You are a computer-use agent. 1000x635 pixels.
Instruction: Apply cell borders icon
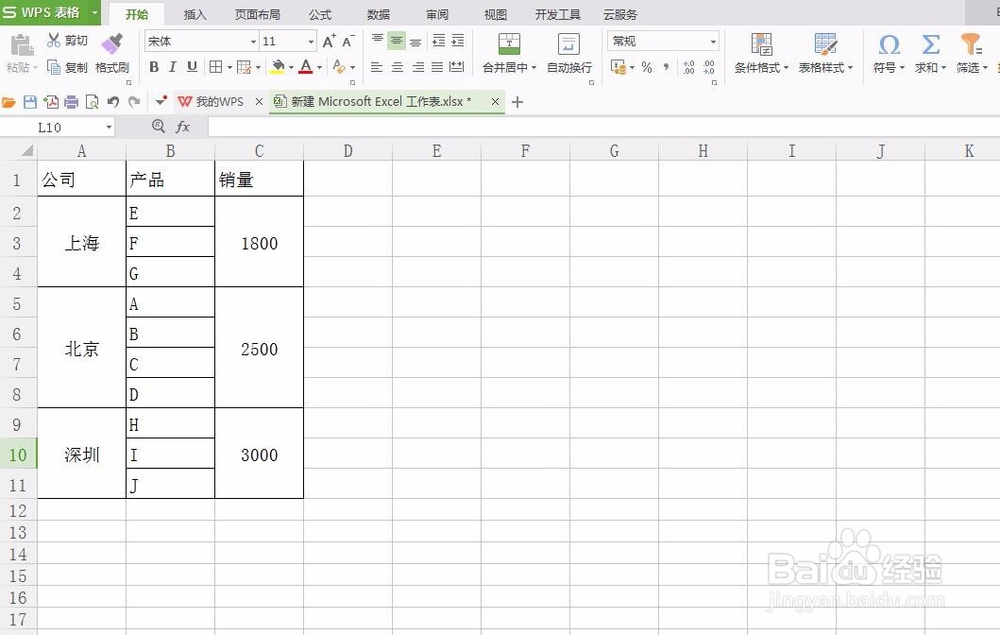(216, 67)
